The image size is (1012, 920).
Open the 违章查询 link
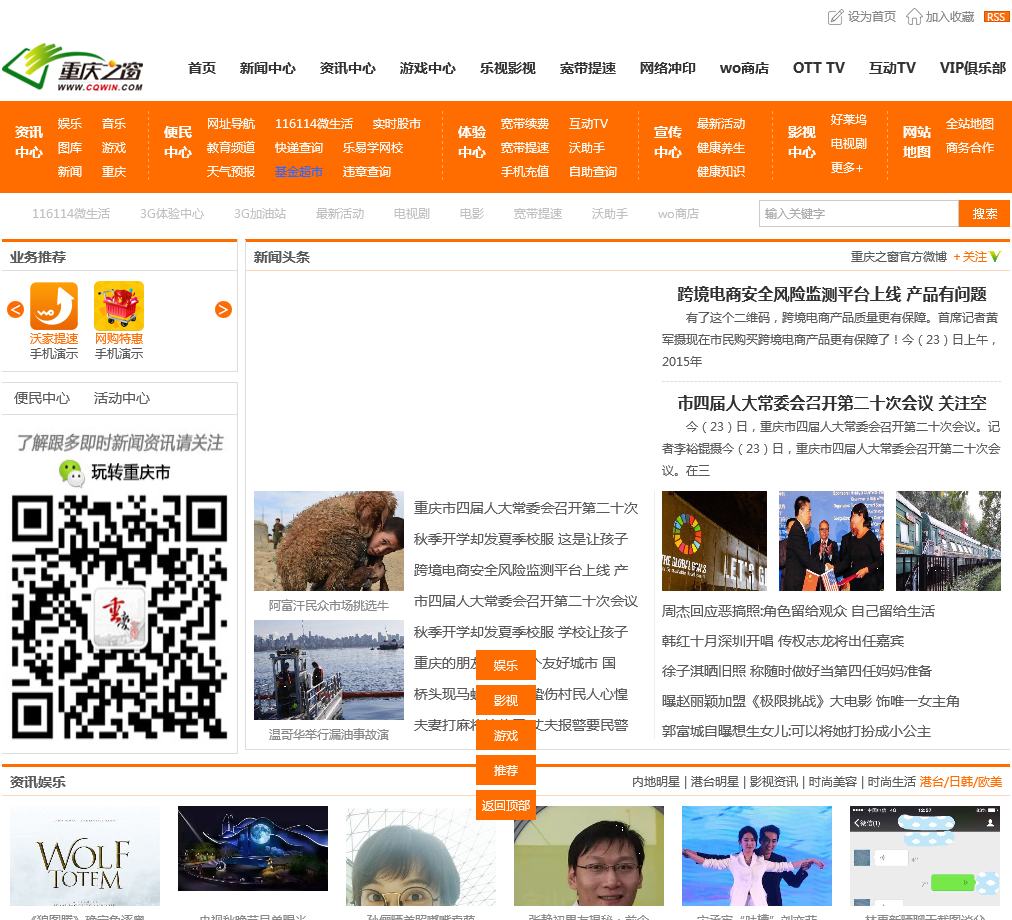[x=367, y=172]
